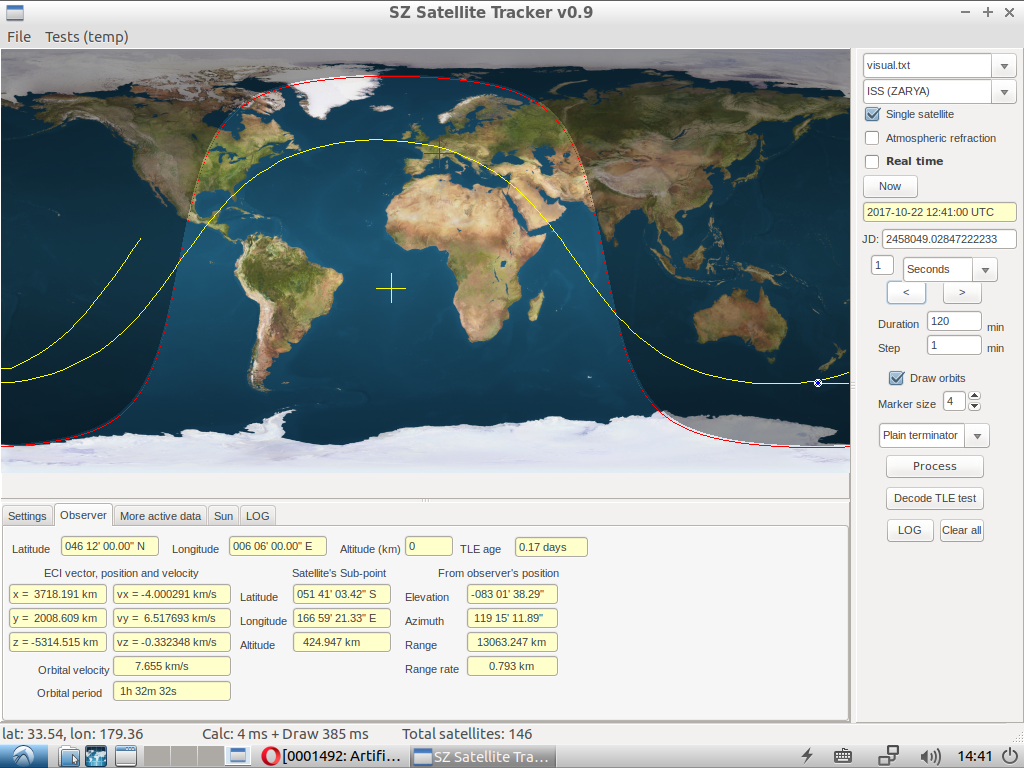1024x768 pixels.
Task: Open the File menu
Action: click(19, 37)
